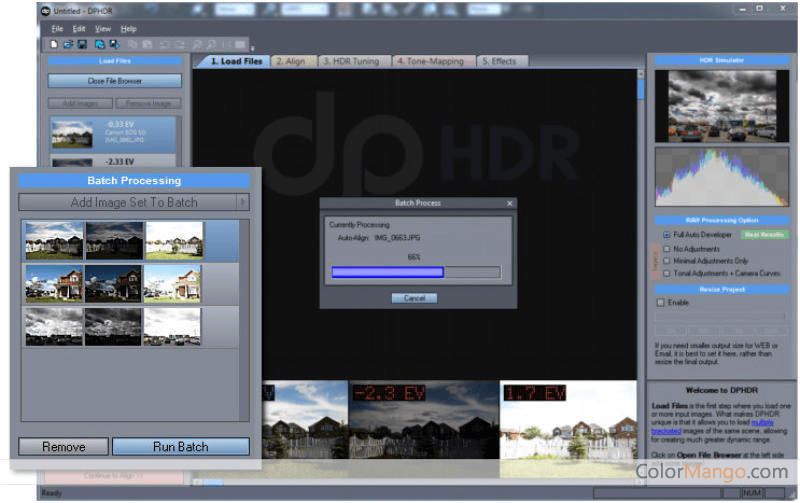Tick the Resize Project Enable checkbox
The width and height of the screenshot is (800, 503).
tap(660, 303)
